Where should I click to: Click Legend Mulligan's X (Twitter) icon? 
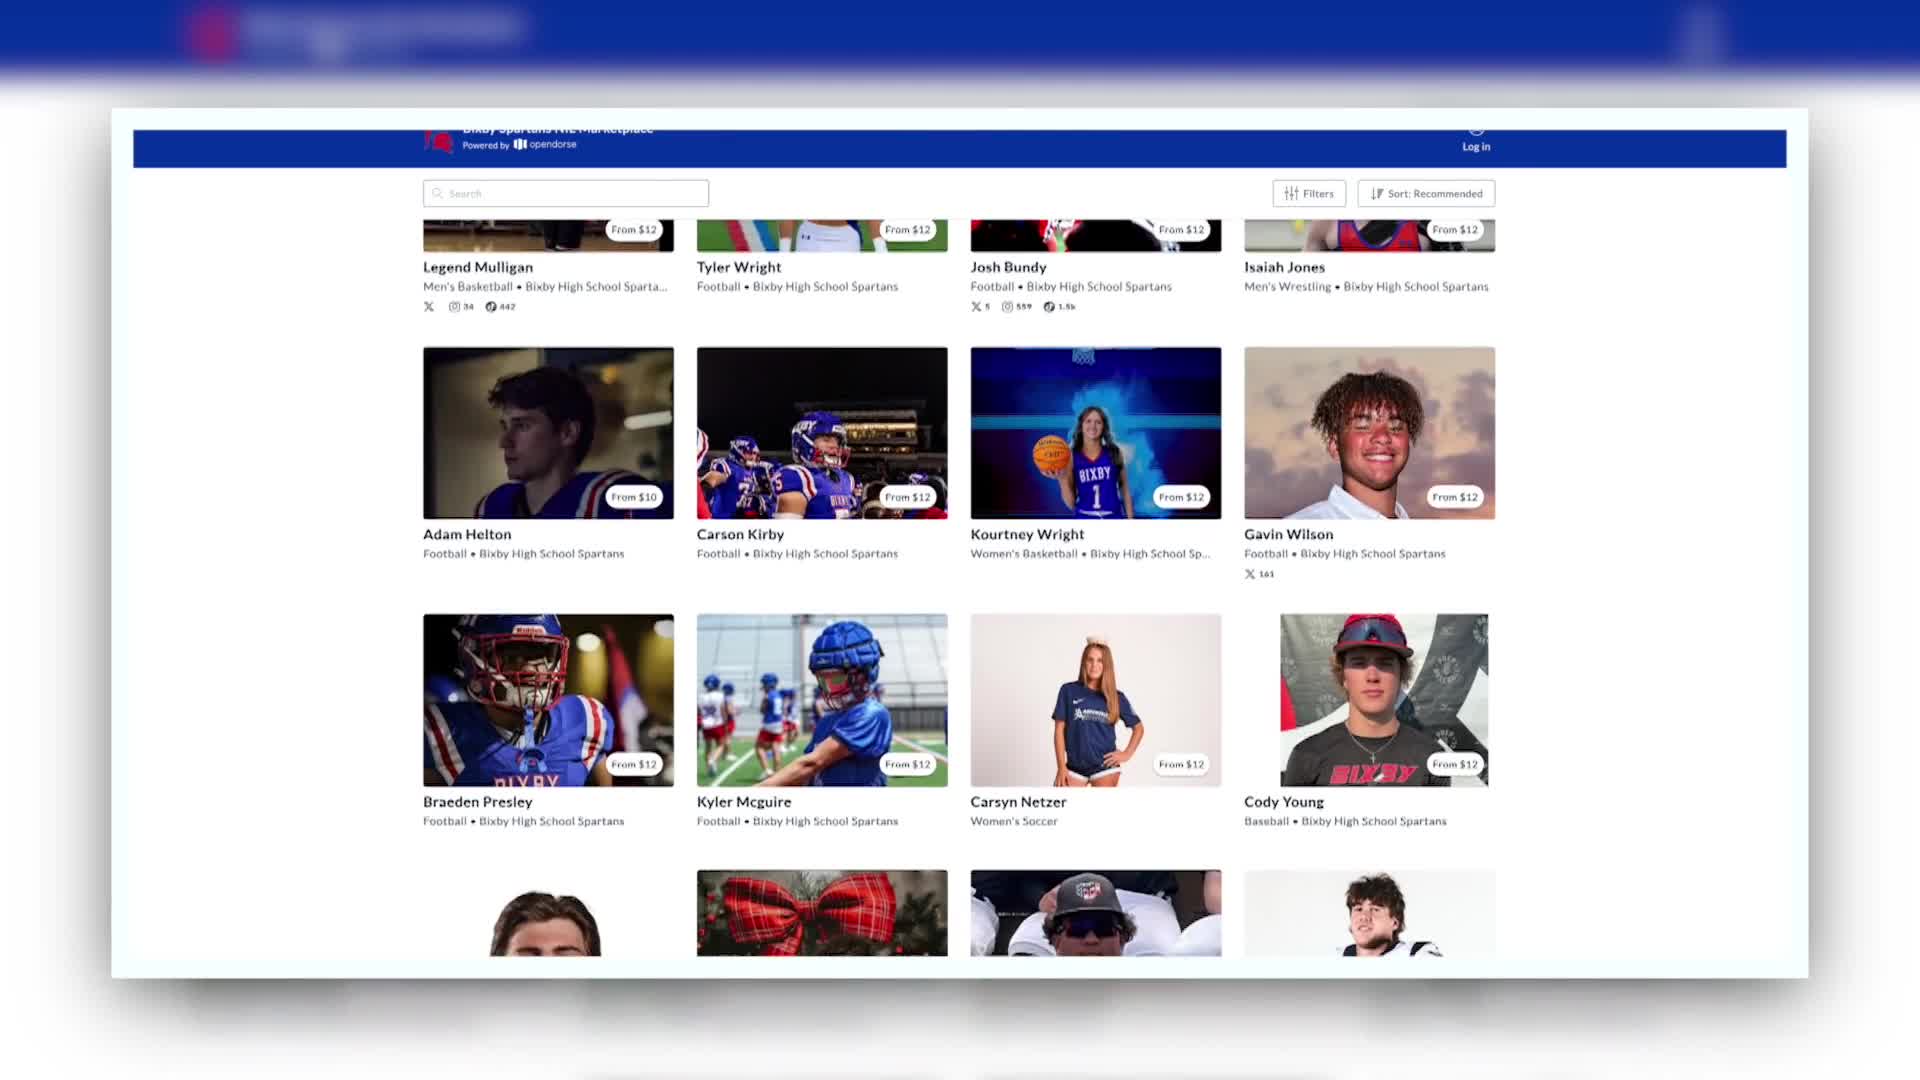coord(429,307)
